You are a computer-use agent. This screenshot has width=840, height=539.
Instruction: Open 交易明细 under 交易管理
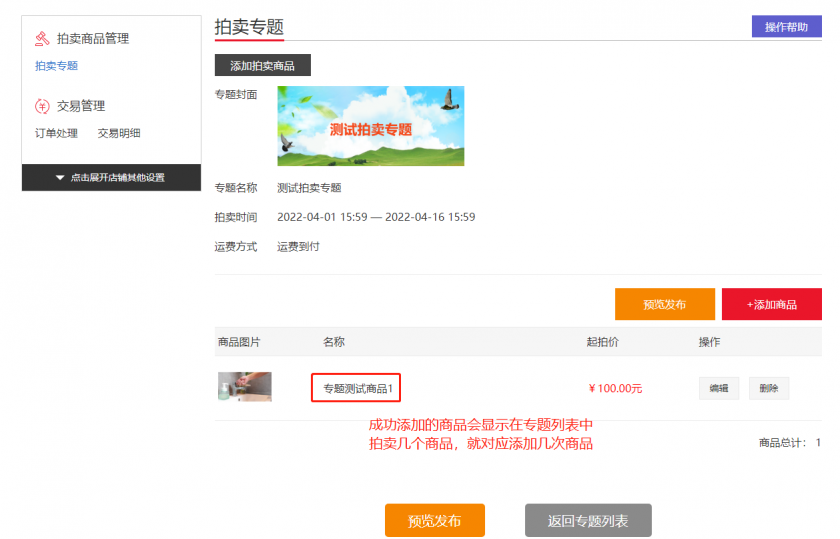coord(119,133)
